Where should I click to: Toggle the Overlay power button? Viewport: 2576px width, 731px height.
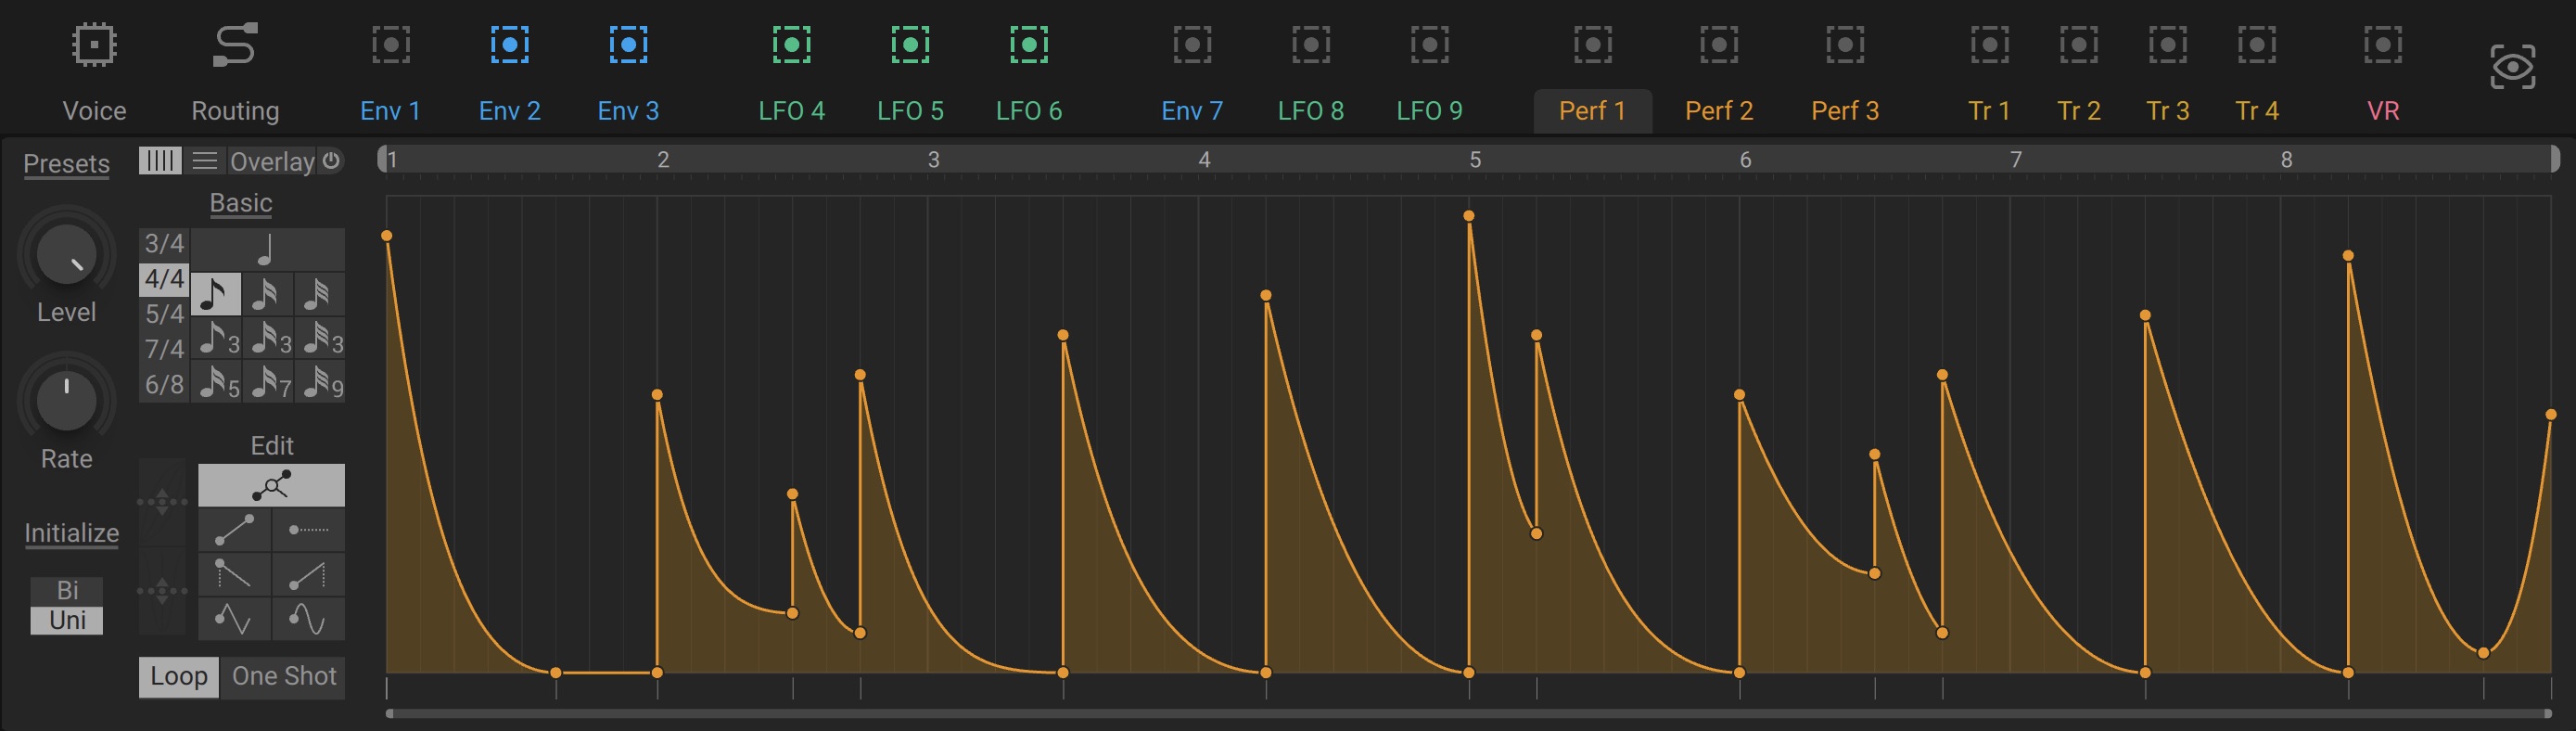click(331, 160)
